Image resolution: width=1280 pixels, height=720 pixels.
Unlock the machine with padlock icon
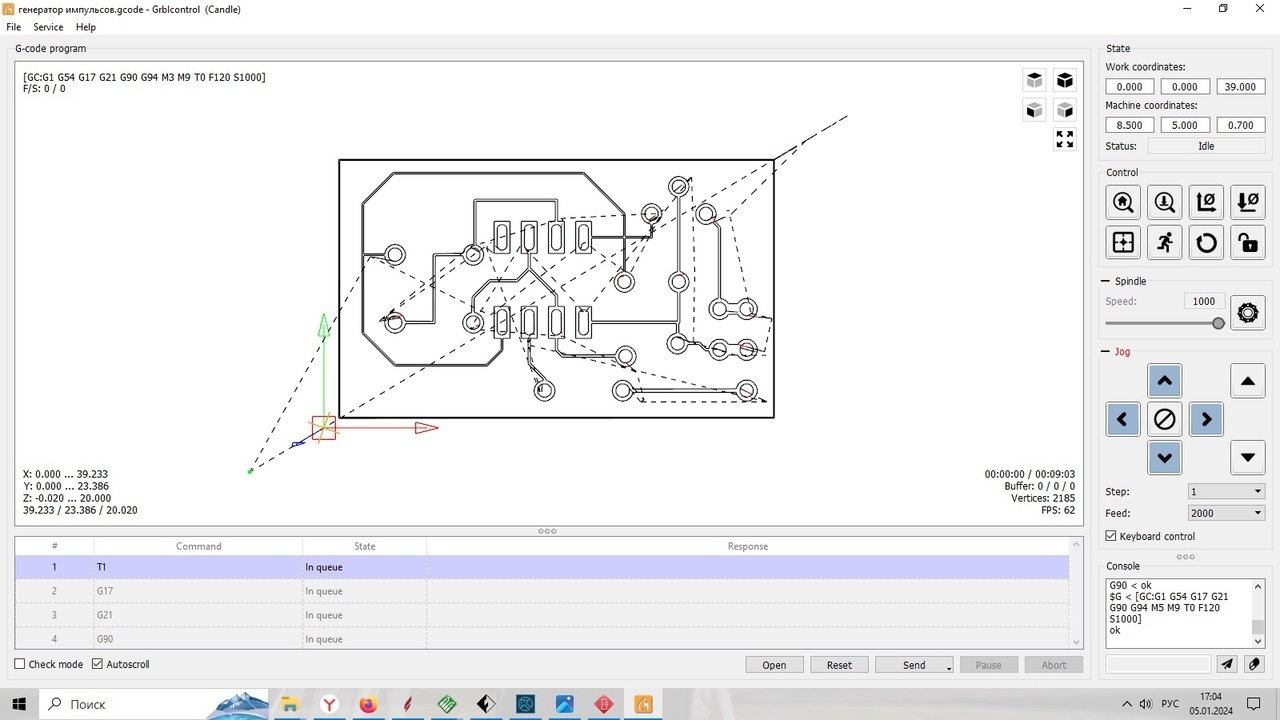(1247, 242)
